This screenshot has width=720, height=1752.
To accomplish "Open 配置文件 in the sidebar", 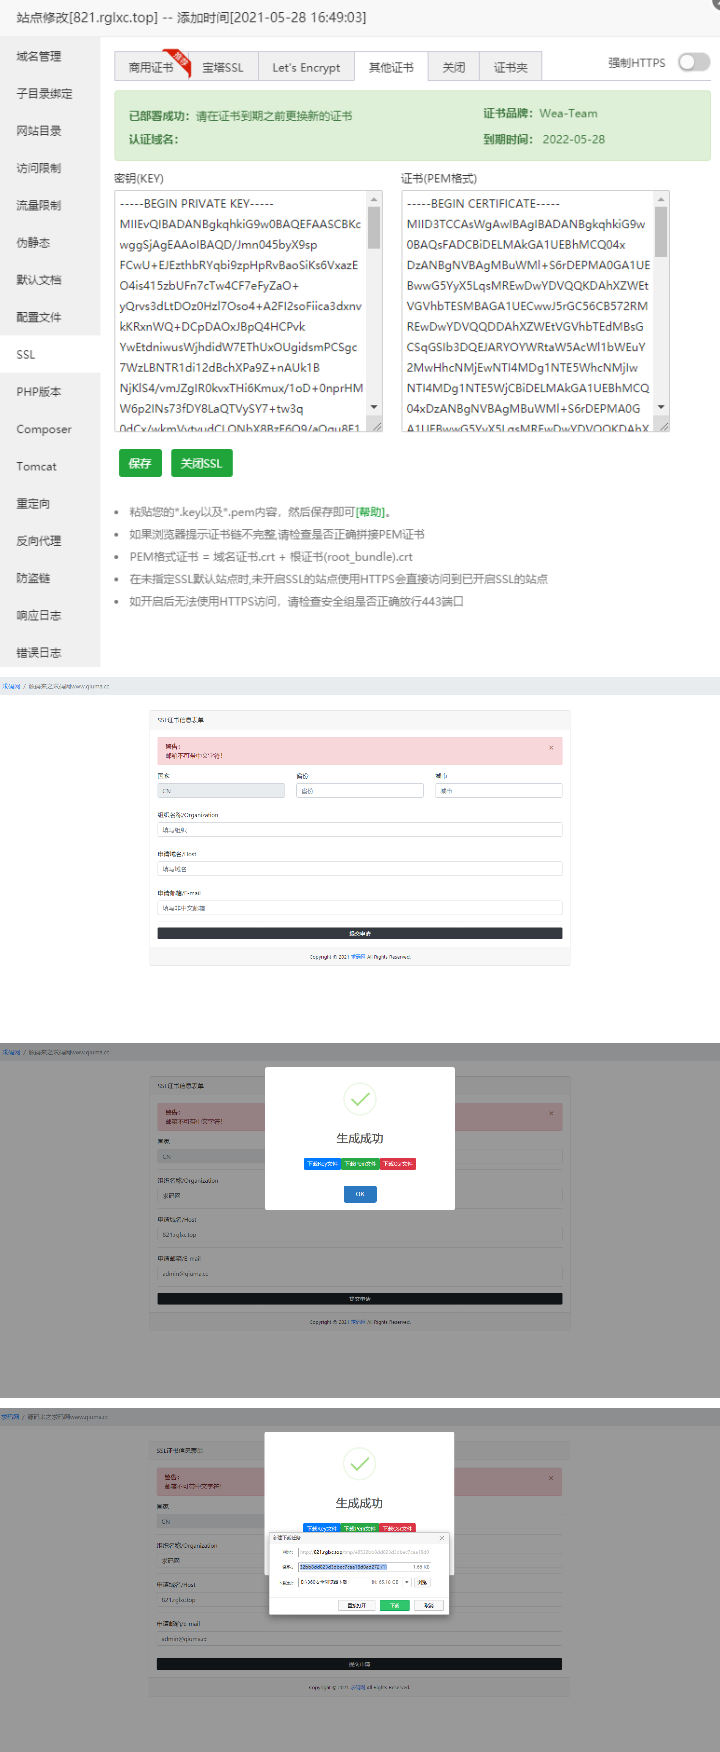I will (x=50, y=317).
